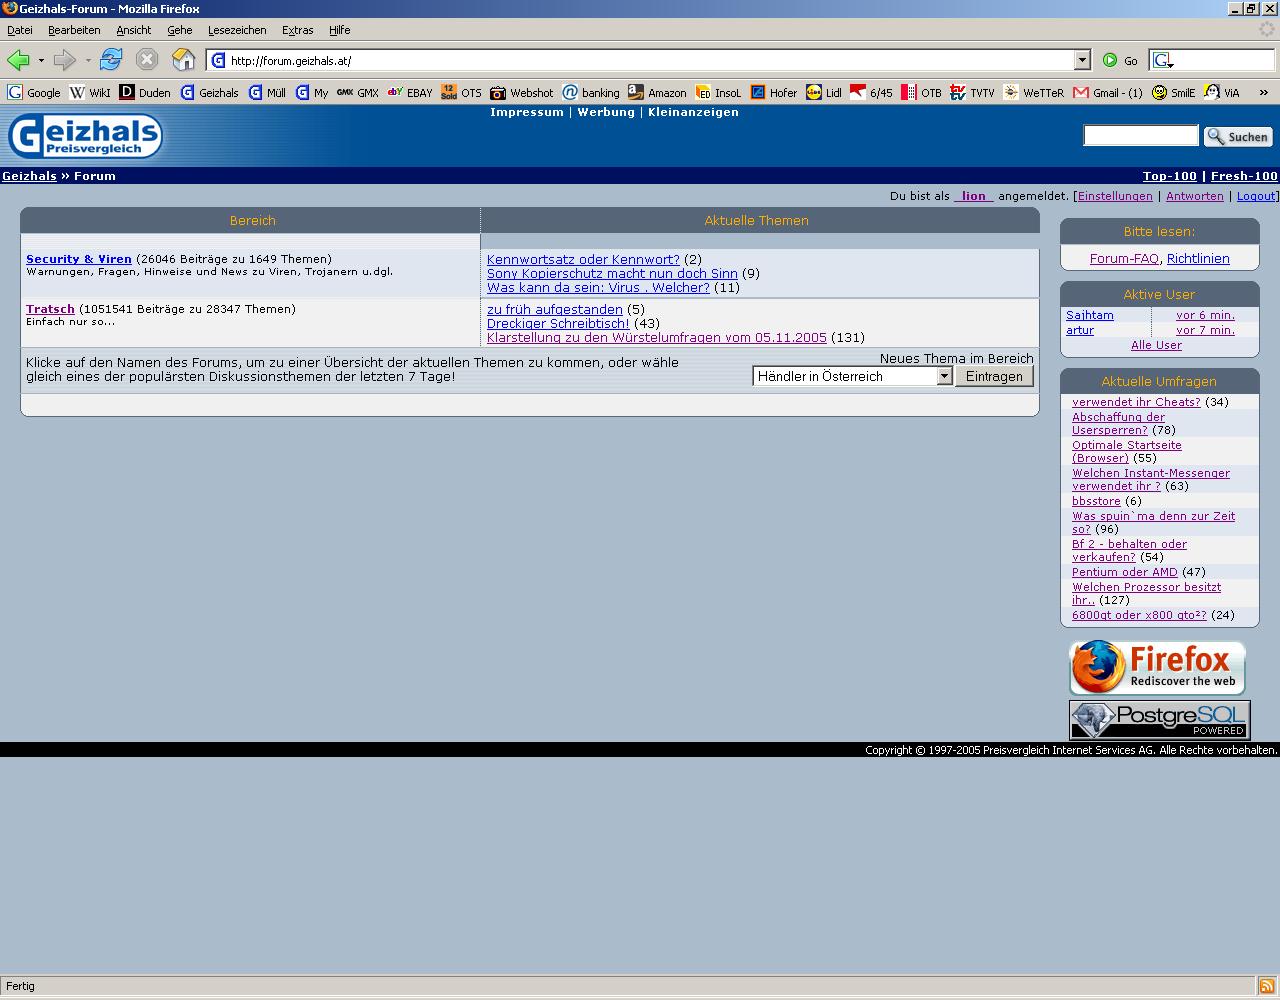
Task: Open the Ansicht menu
Action: pyautogui.click(x=134, y=30)
